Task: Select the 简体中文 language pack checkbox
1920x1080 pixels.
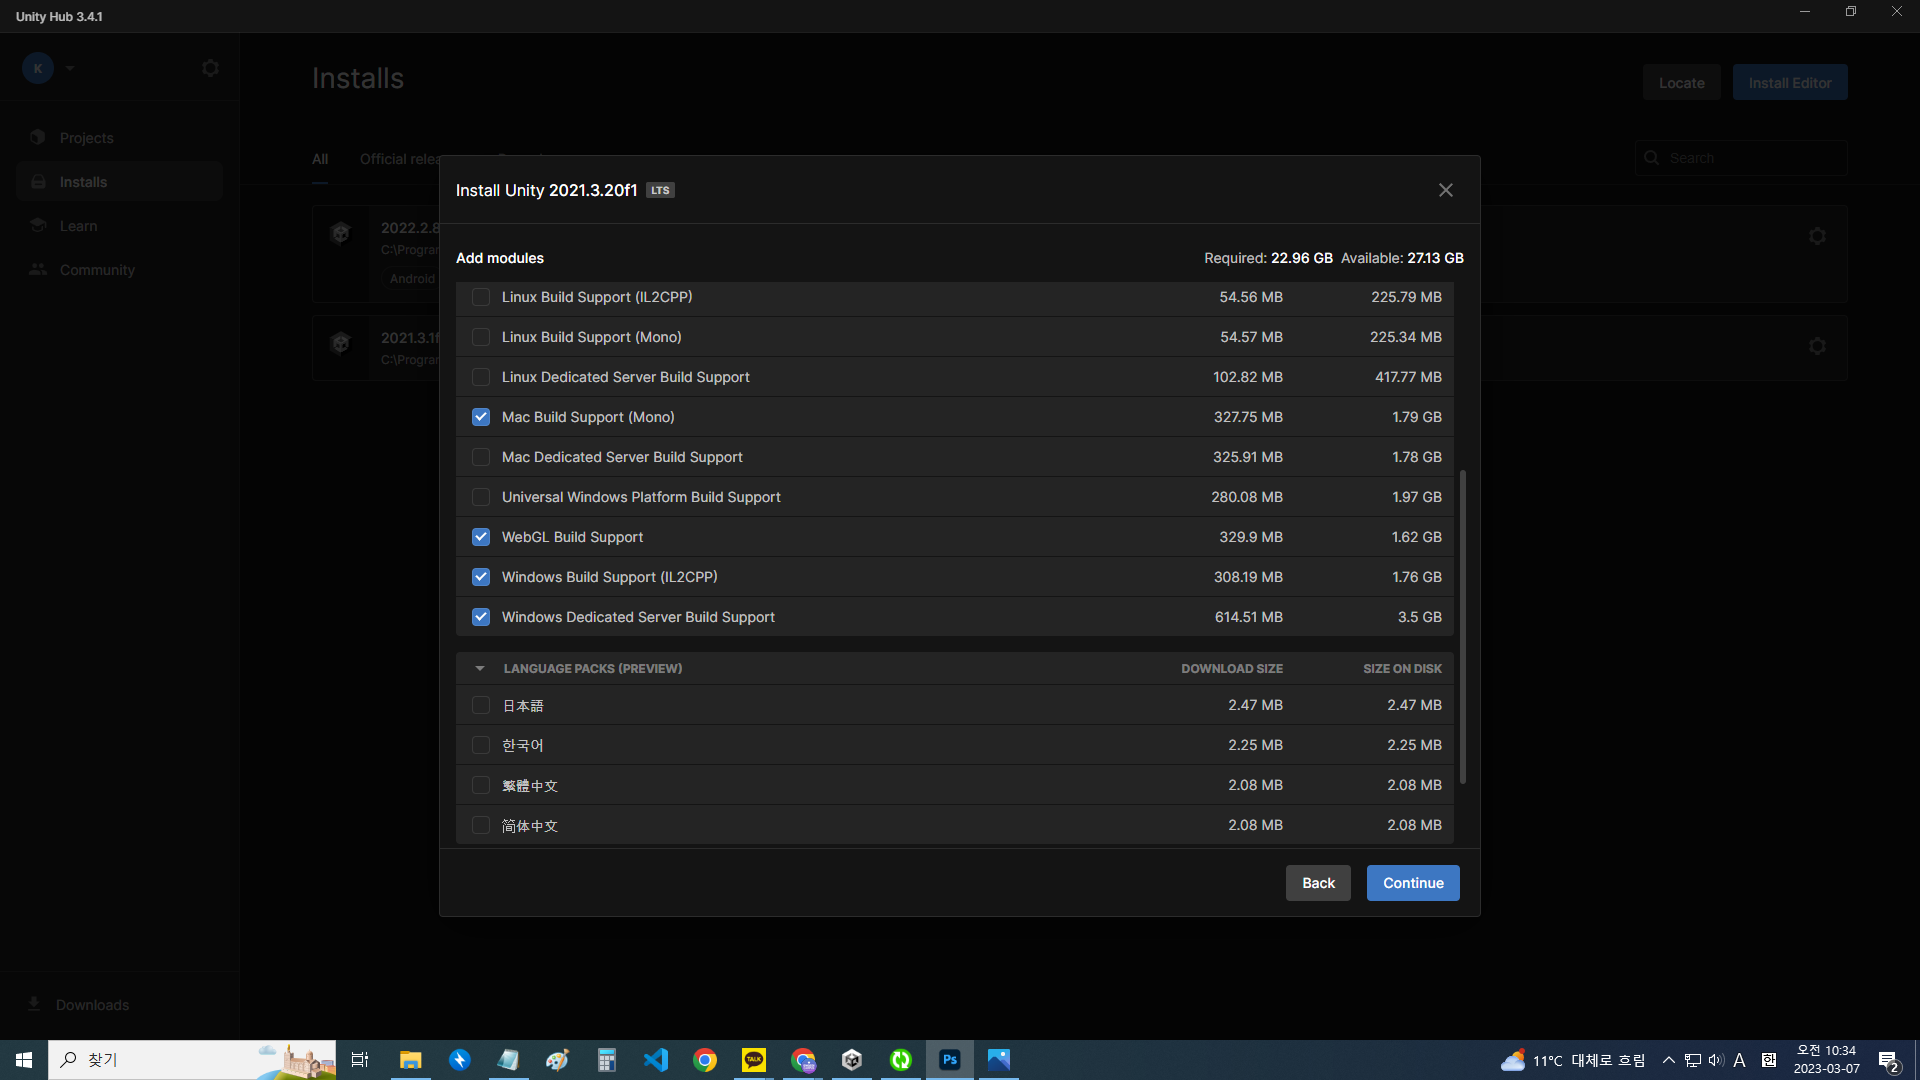Action: pos(481,825)
